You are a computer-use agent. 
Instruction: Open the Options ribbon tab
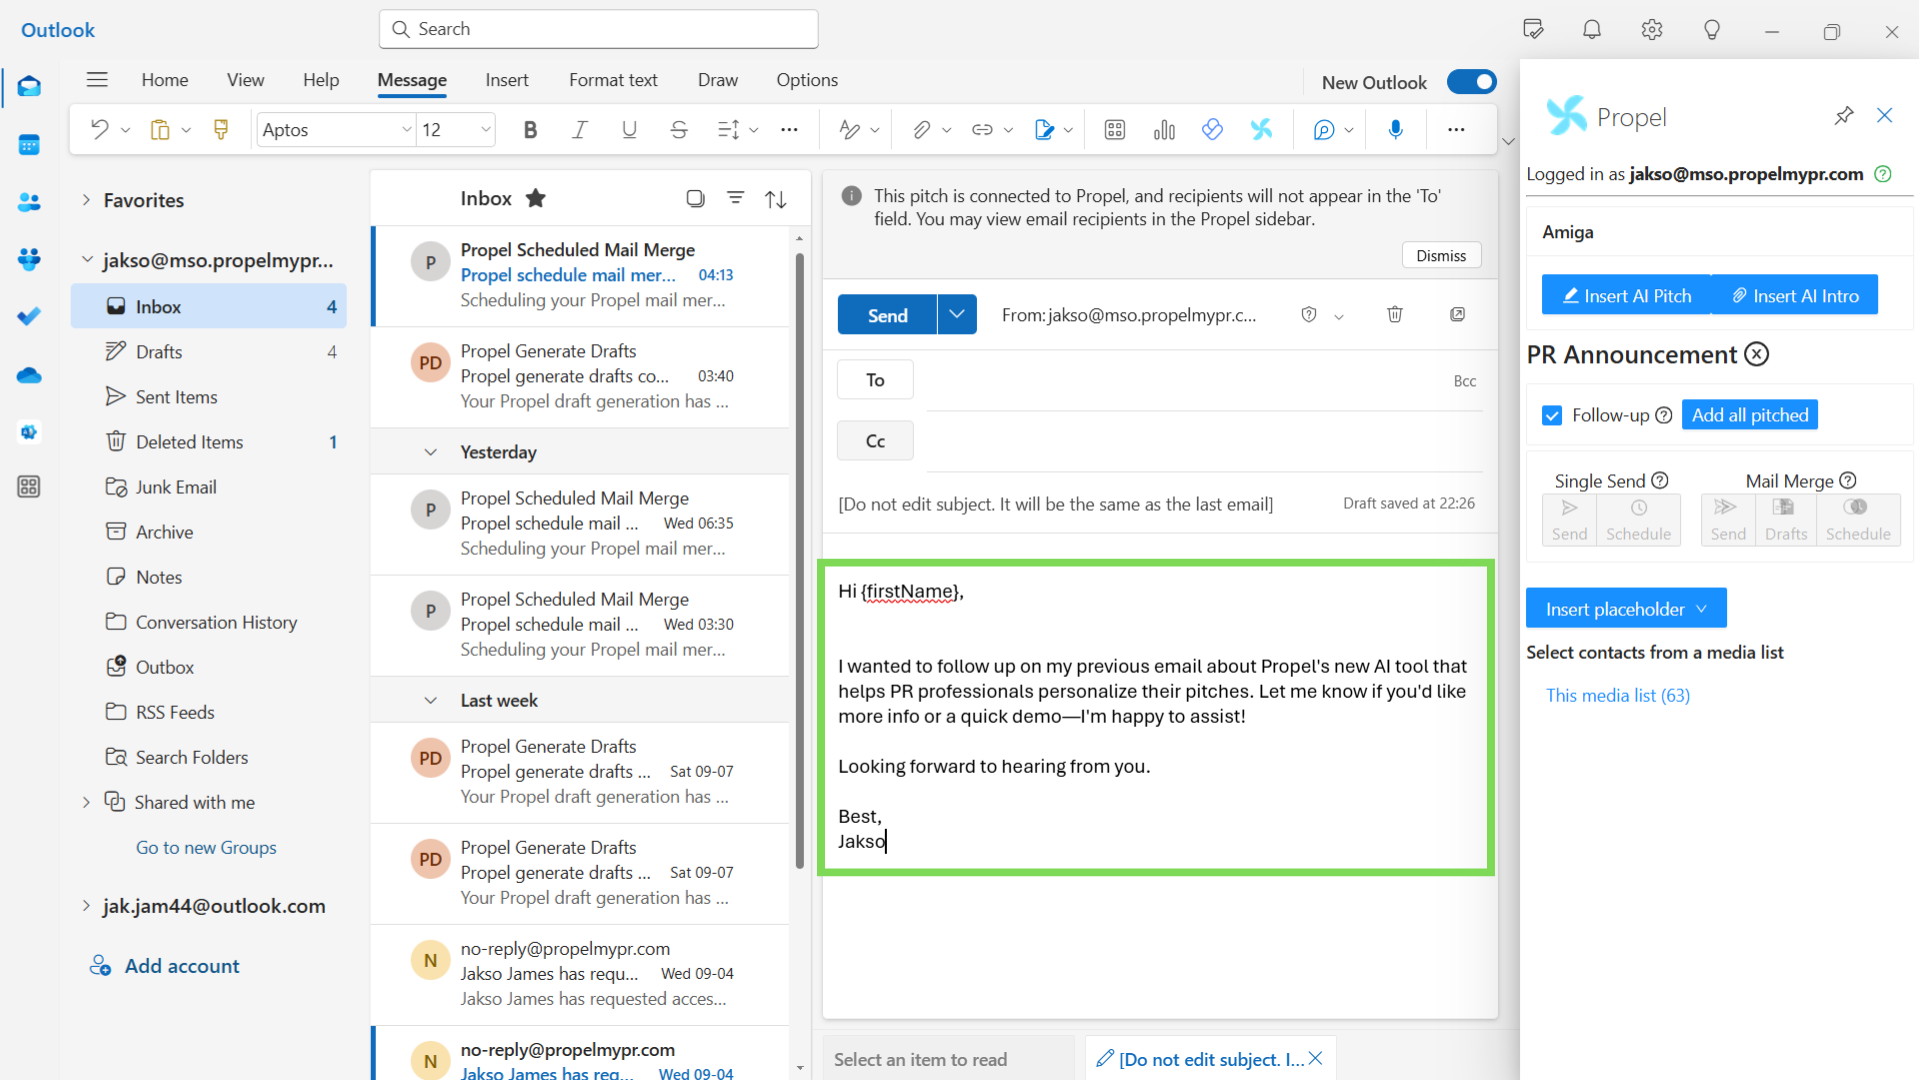(x=807, y=80)
